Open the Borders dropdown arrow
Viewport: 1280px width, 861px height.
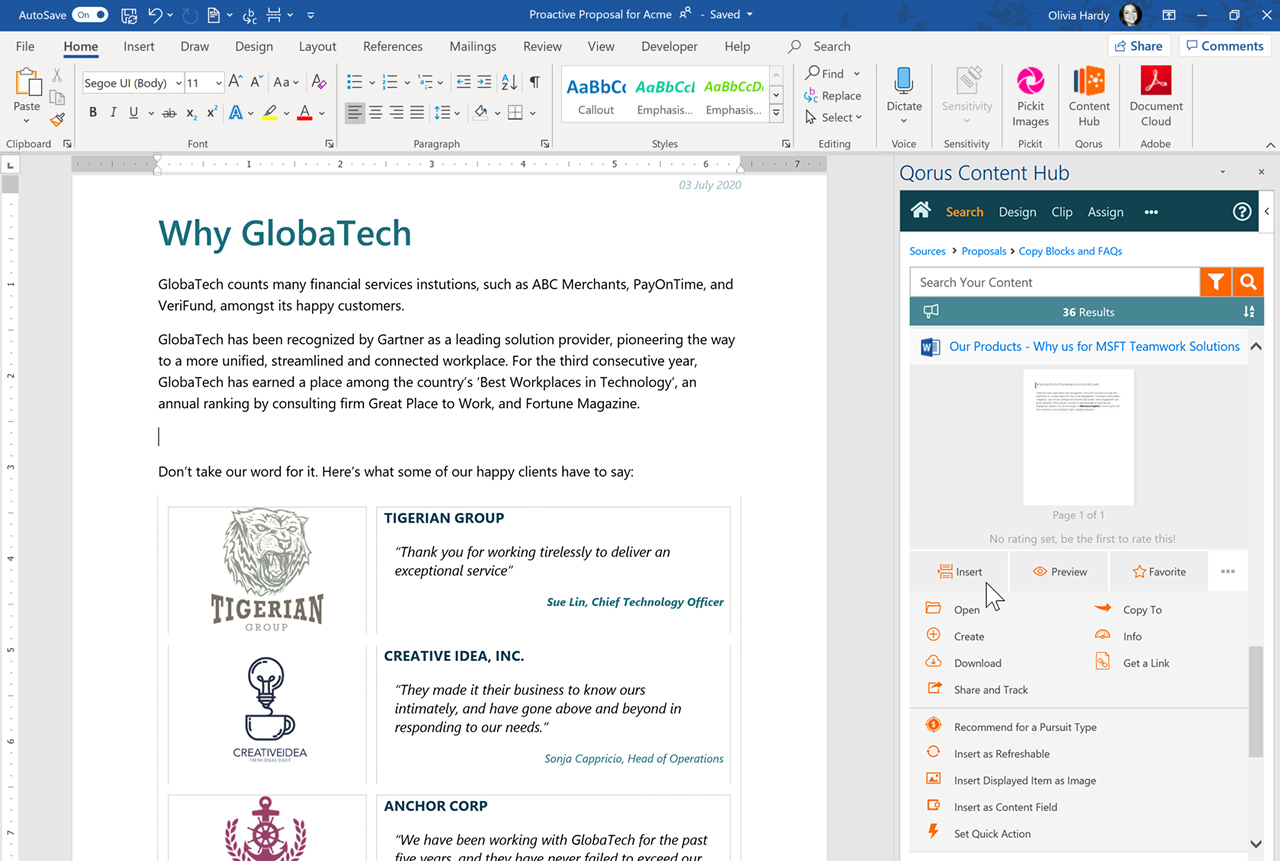533,113
